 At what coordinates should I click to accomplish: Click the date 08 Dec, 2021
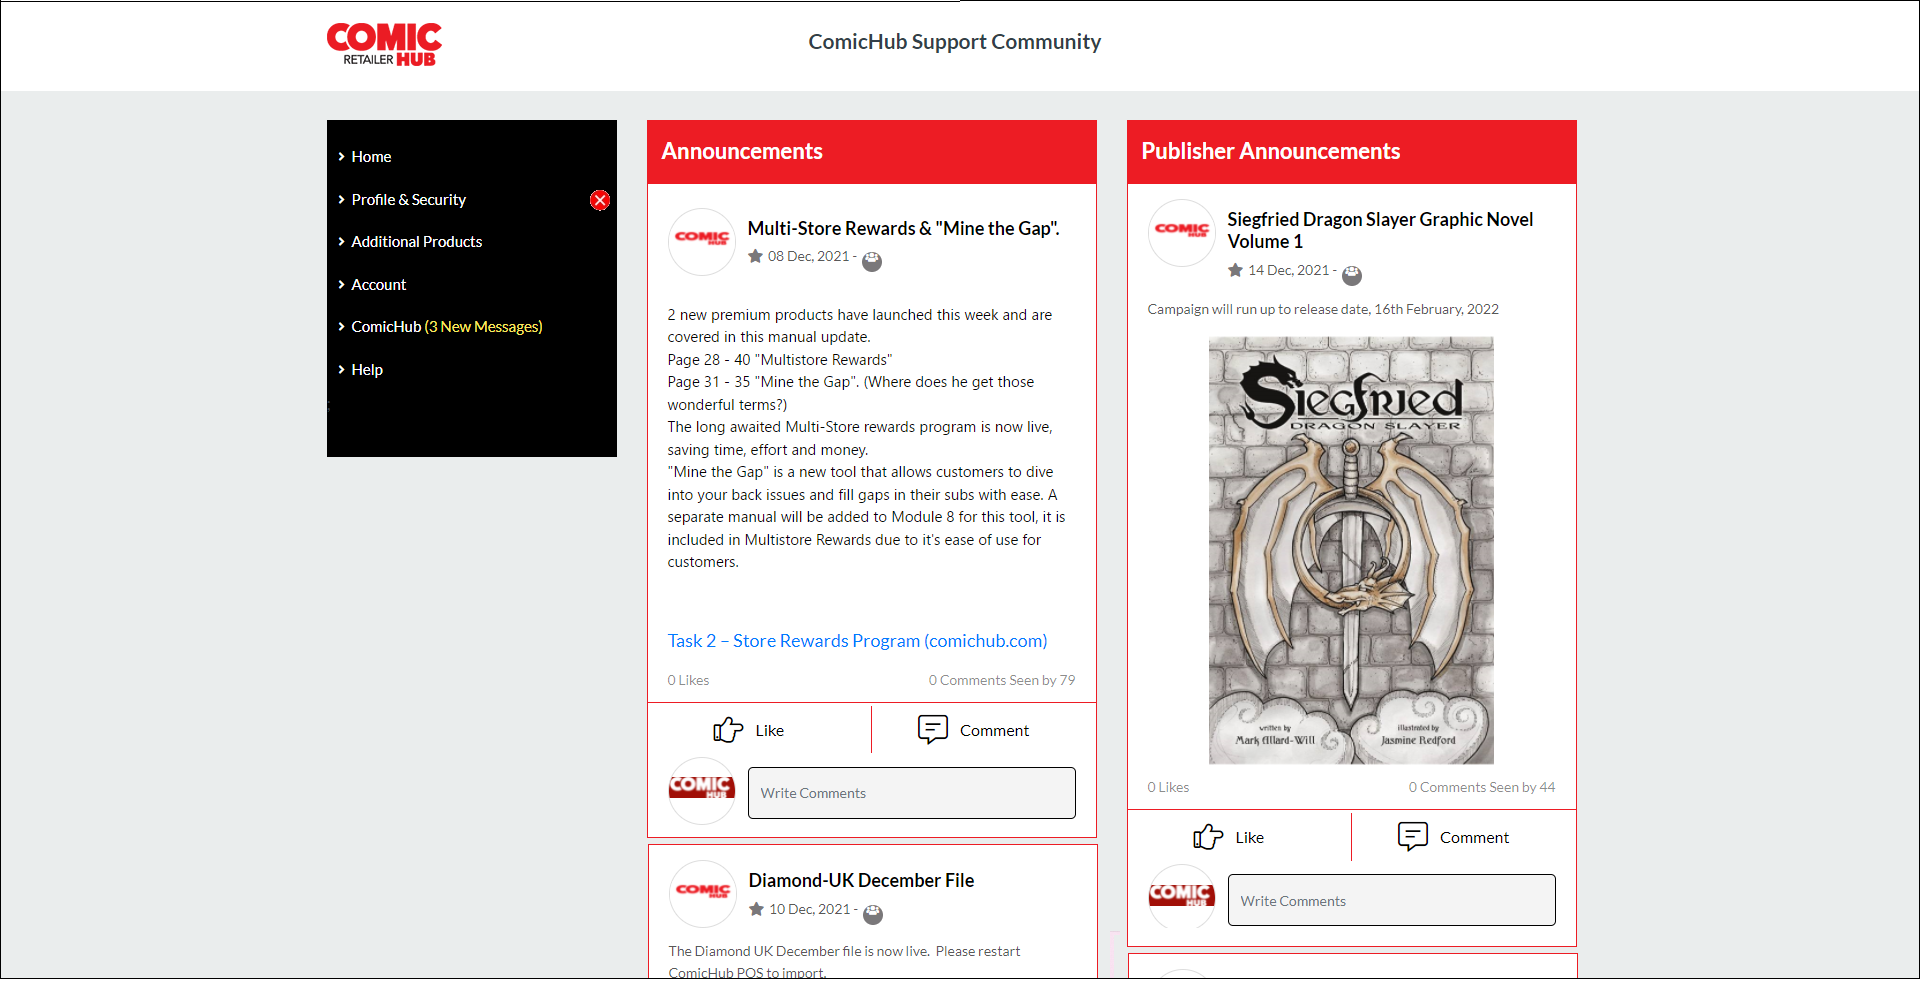(x=808, y=257)
